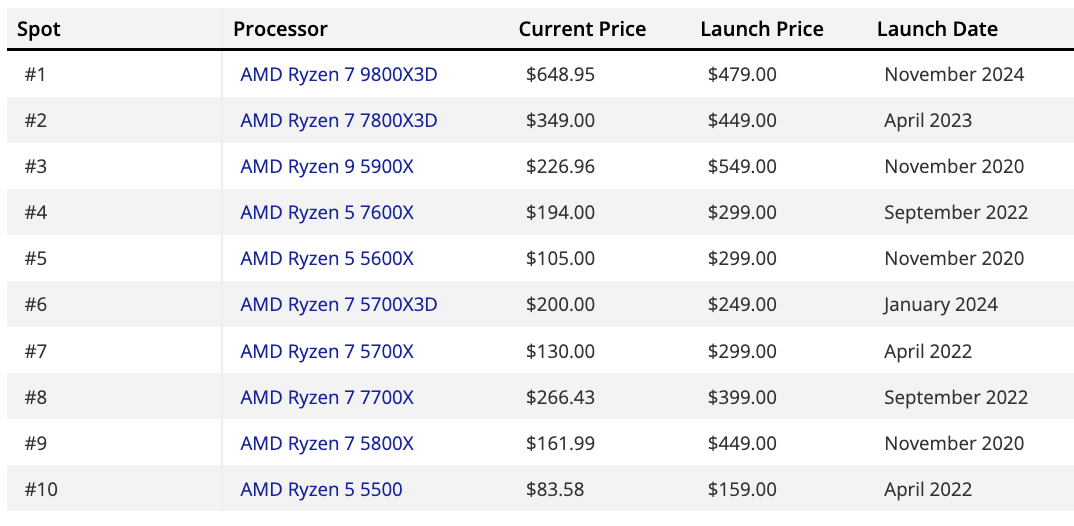Select the $549.00 launch price cell
The width and height of the screenshot is (1074, 526).
742,167
